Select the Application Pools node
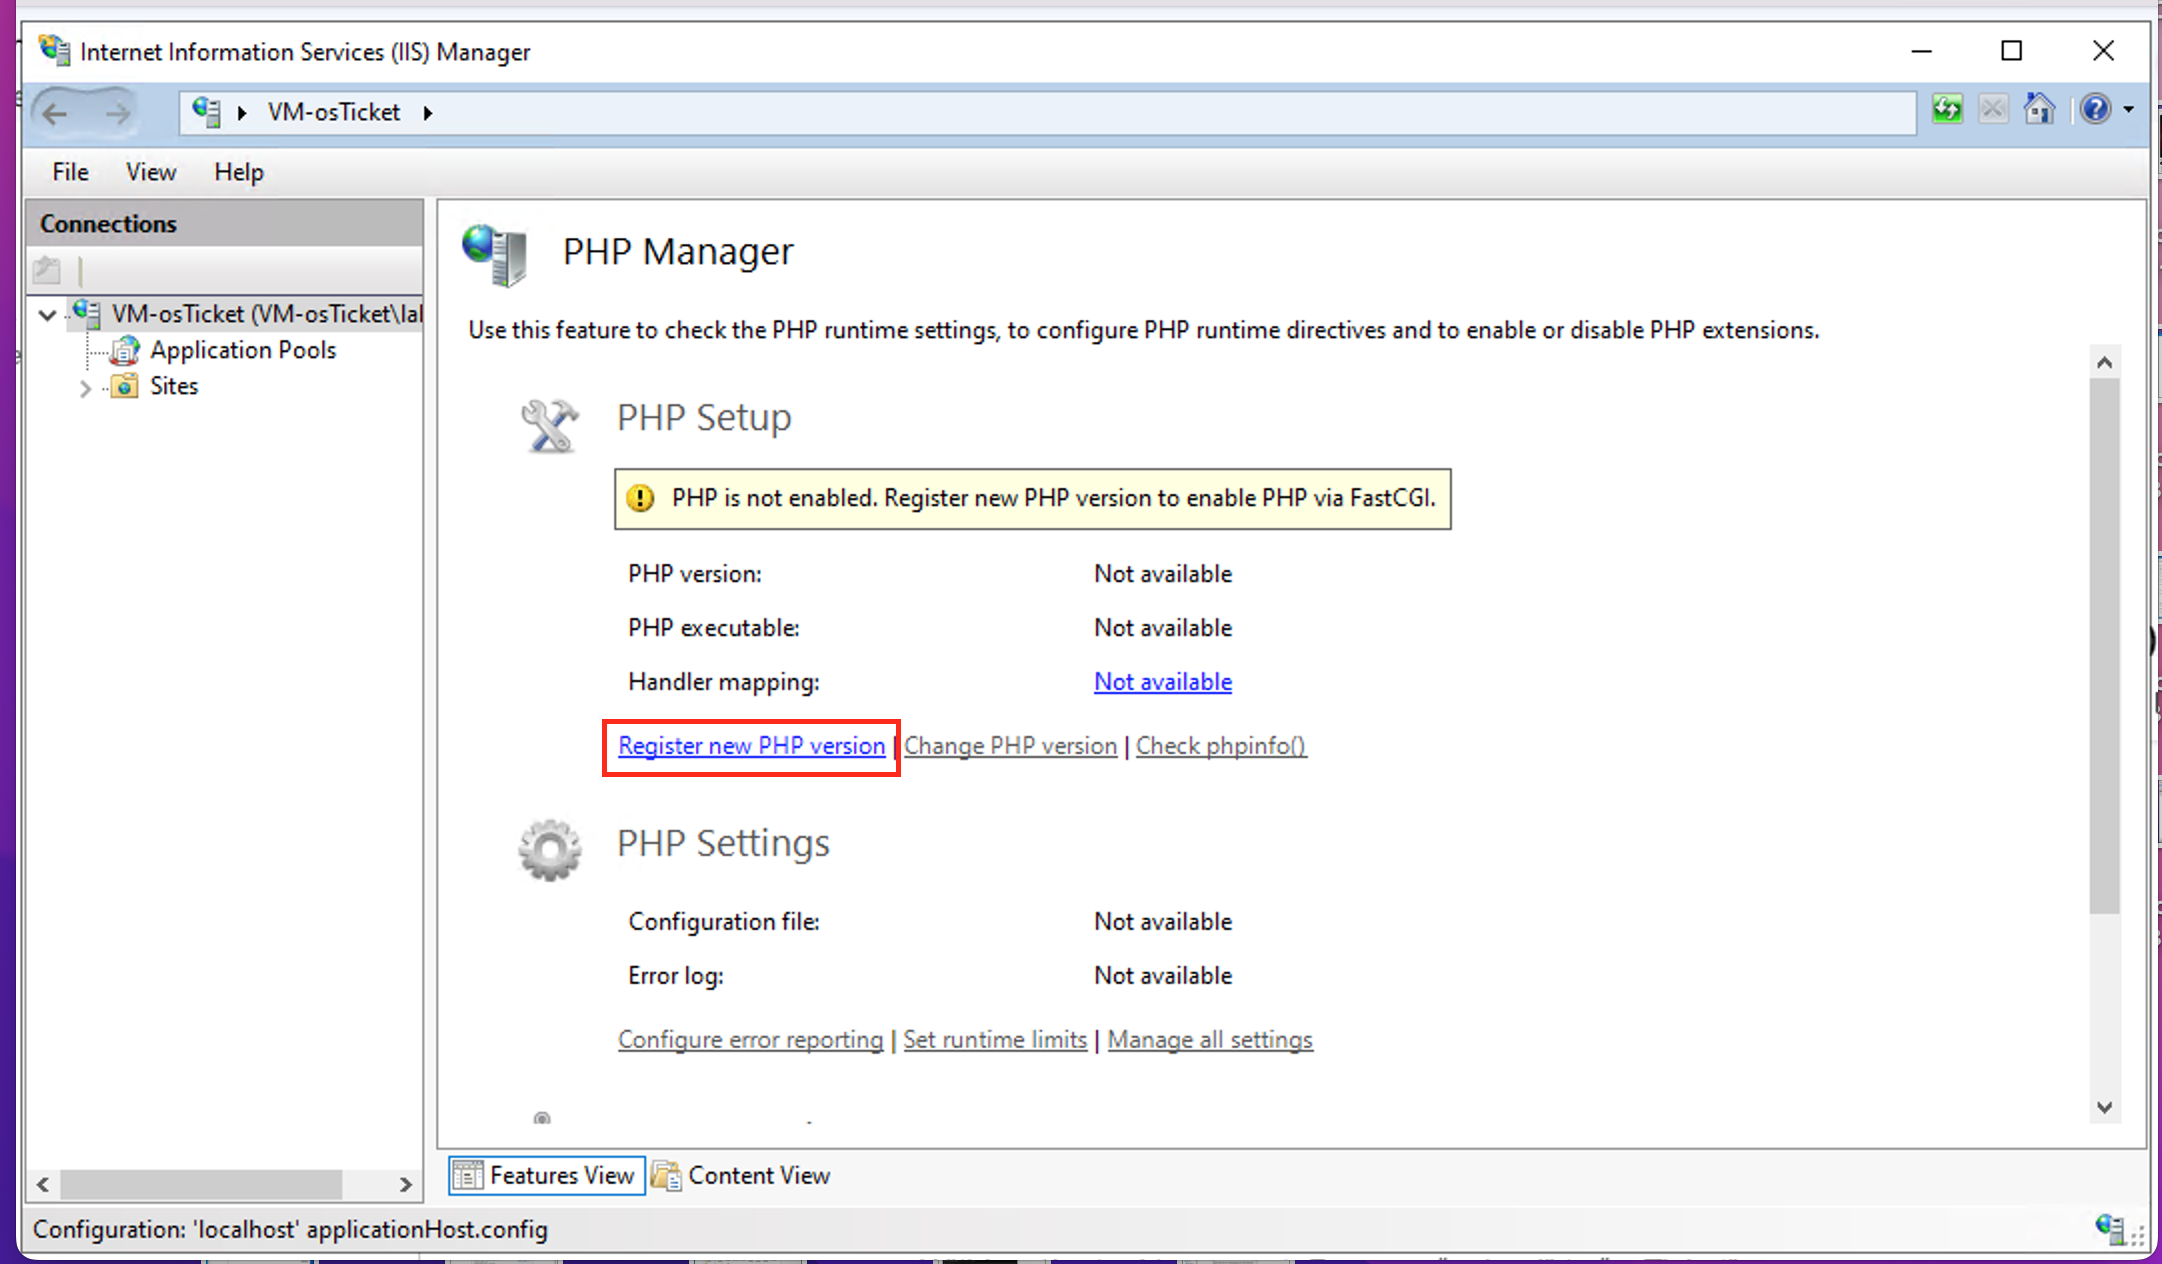Image resolution: width=2162 pixels, height=1264 pixels. 242,350
